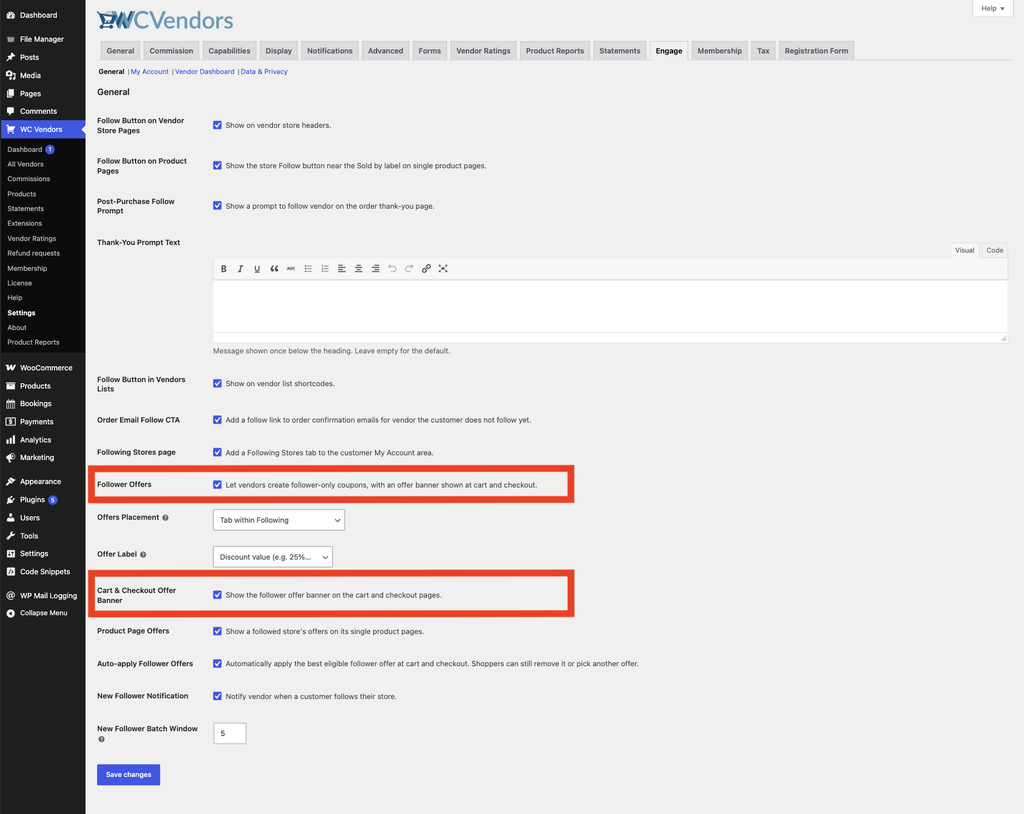
Task: Click the Save changes button
Action: coord(129,775)
